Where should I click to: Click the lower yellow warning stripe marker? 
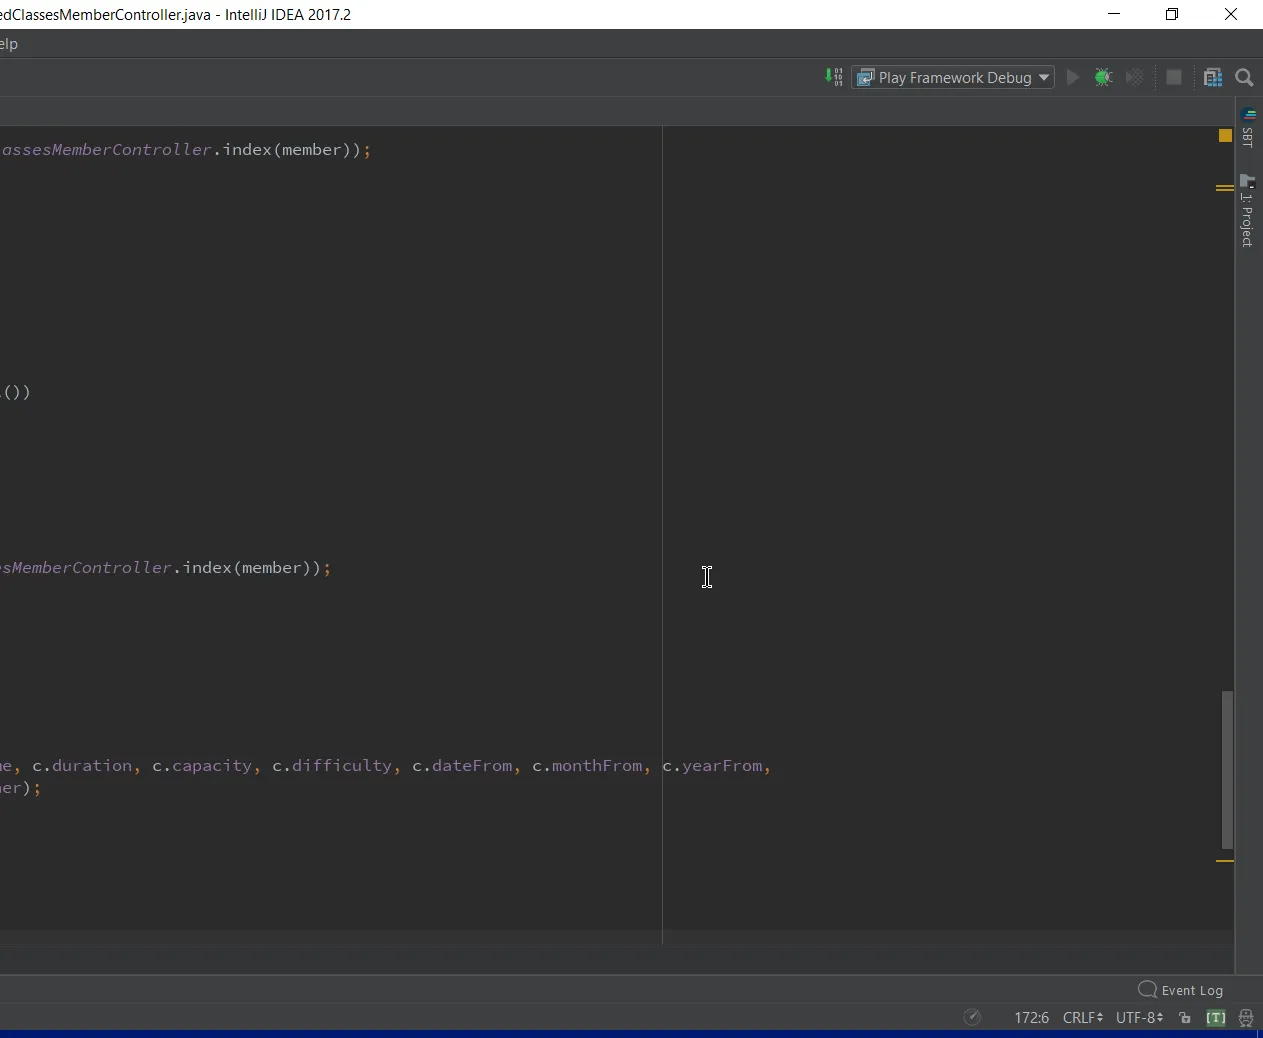click(1225, 861)
